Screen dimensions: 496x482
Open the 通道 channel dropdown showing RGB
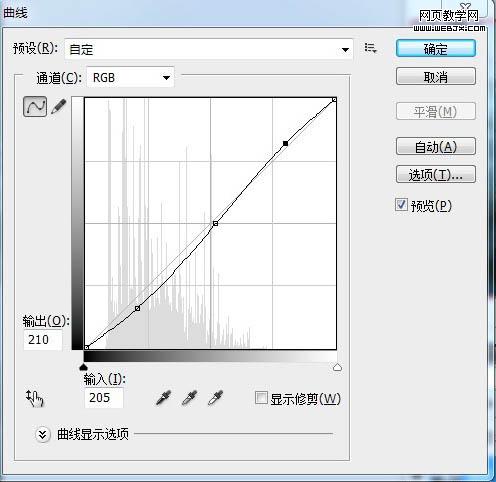pos(130,78)
